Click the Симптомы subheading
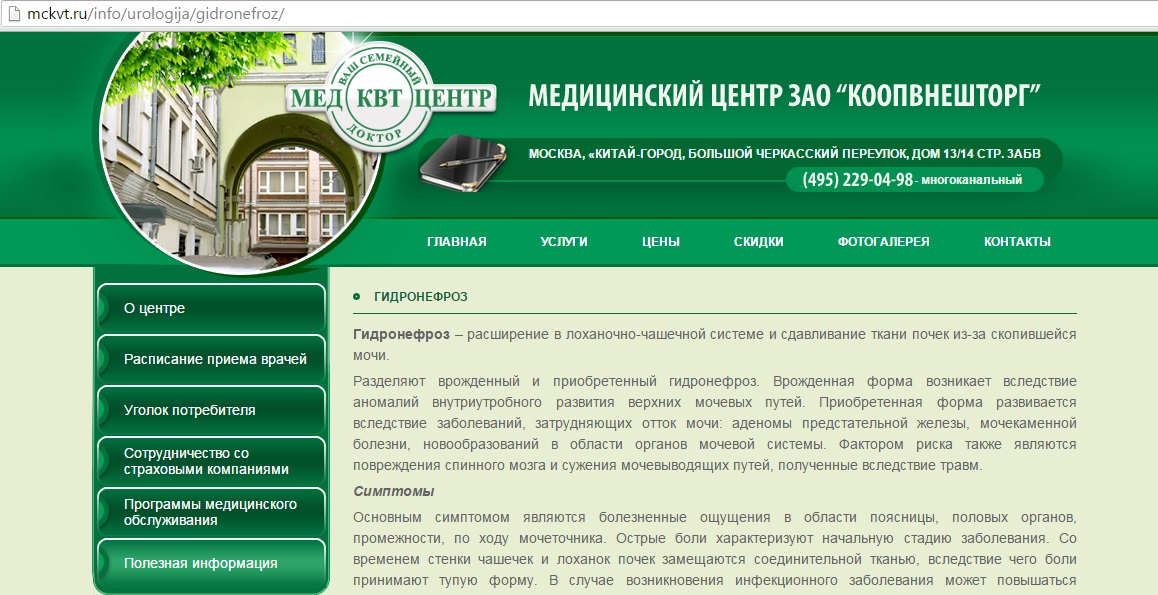This screenshot has height=595, width=1158. coord(394,492)
